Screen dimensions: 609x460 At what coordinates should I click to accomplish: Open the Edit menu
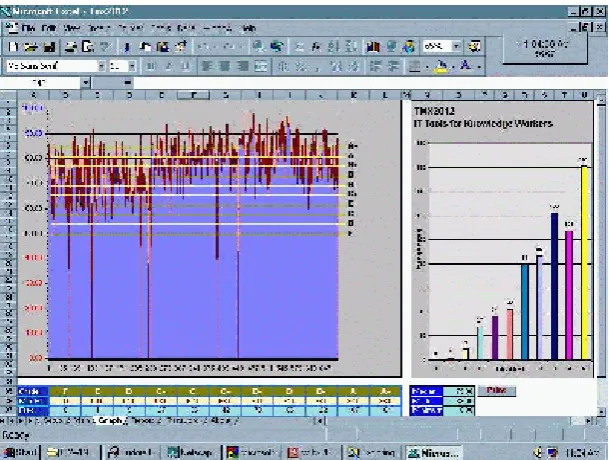point(49,28)
